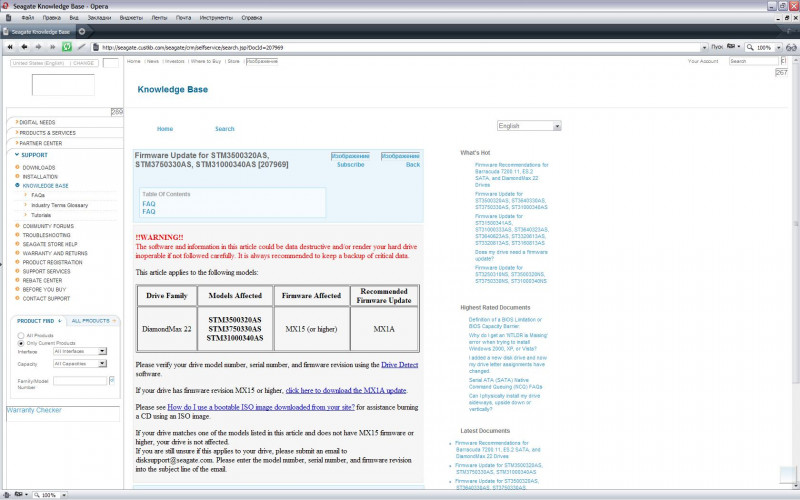This screenshot has width=800, height=500.
Task: Click the URL address bar
Action: point(399,47)
